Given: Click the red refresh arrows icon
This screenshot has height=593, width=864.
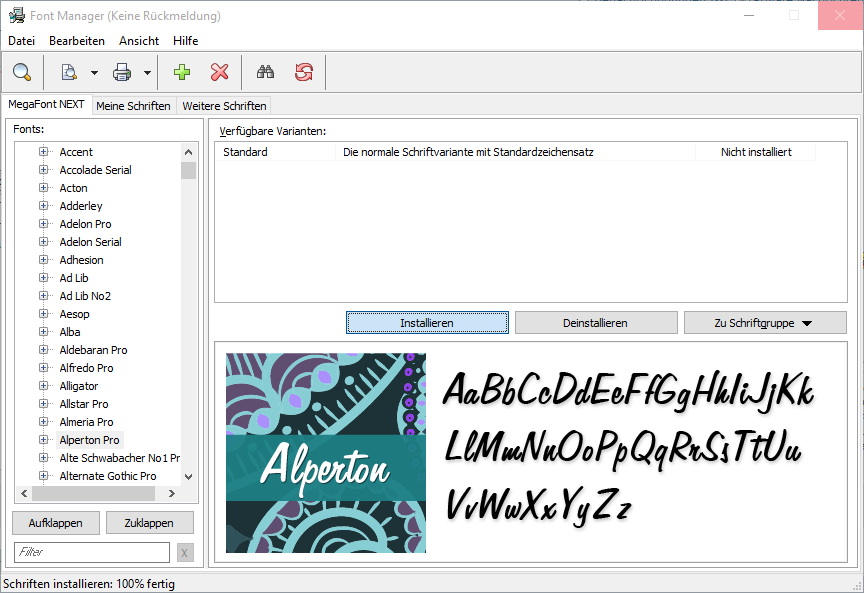Looking at the screenshot, I should point(304,72).
